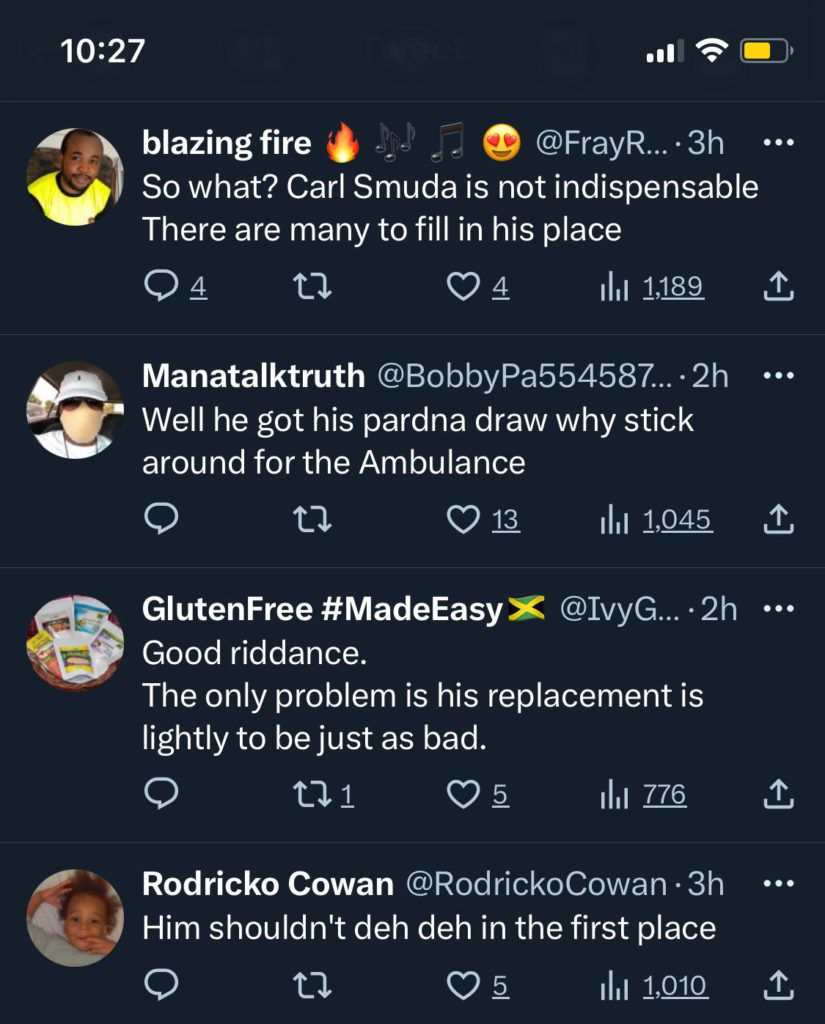Open blazing fire's avatar
The image size is (825, 1024).
[x=75, y=177]
